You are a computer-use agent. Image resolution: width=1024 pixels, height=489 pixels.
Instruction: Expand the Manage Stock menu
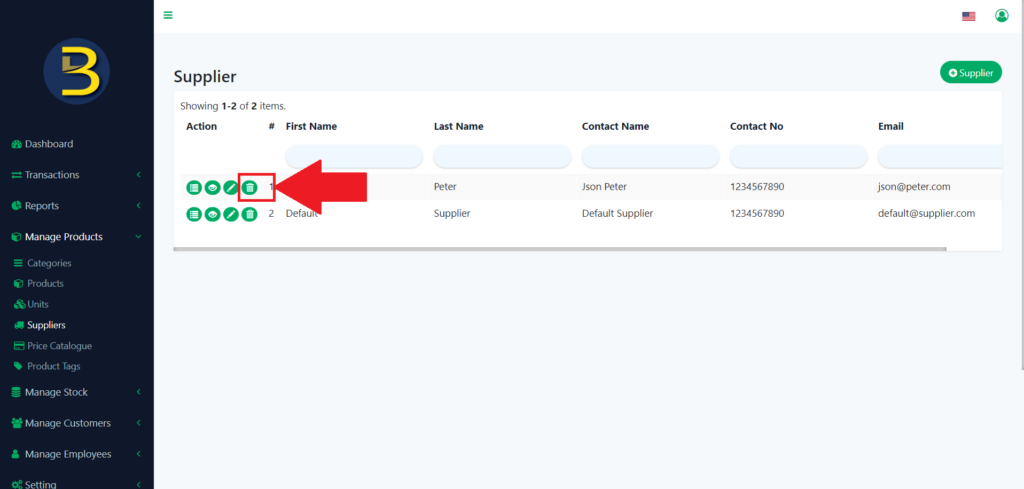tap(56, 392)
